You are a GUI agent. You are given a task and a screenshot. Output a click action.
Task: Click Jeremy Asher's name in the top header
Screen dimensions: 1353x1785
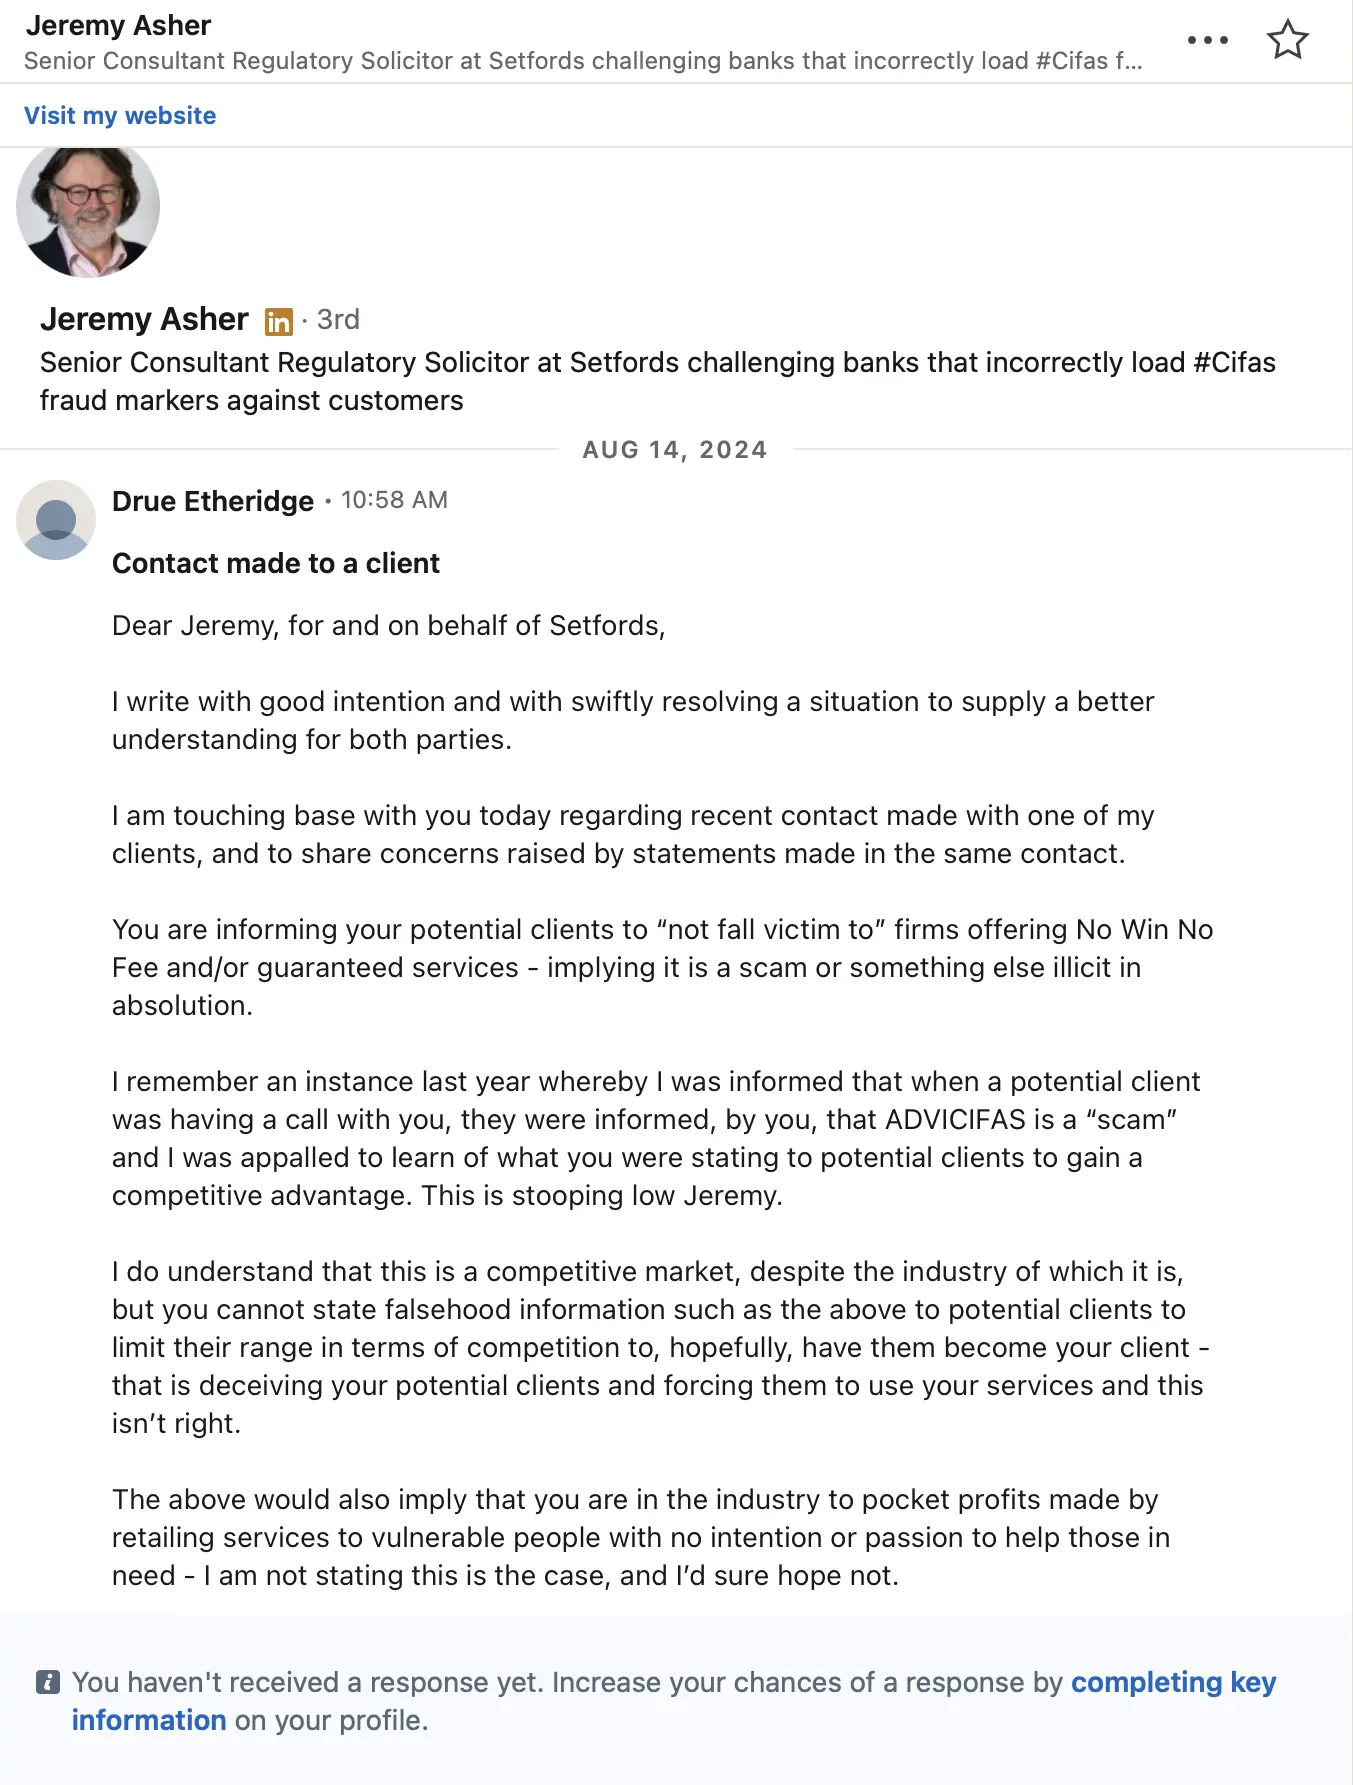click(118, 25)
